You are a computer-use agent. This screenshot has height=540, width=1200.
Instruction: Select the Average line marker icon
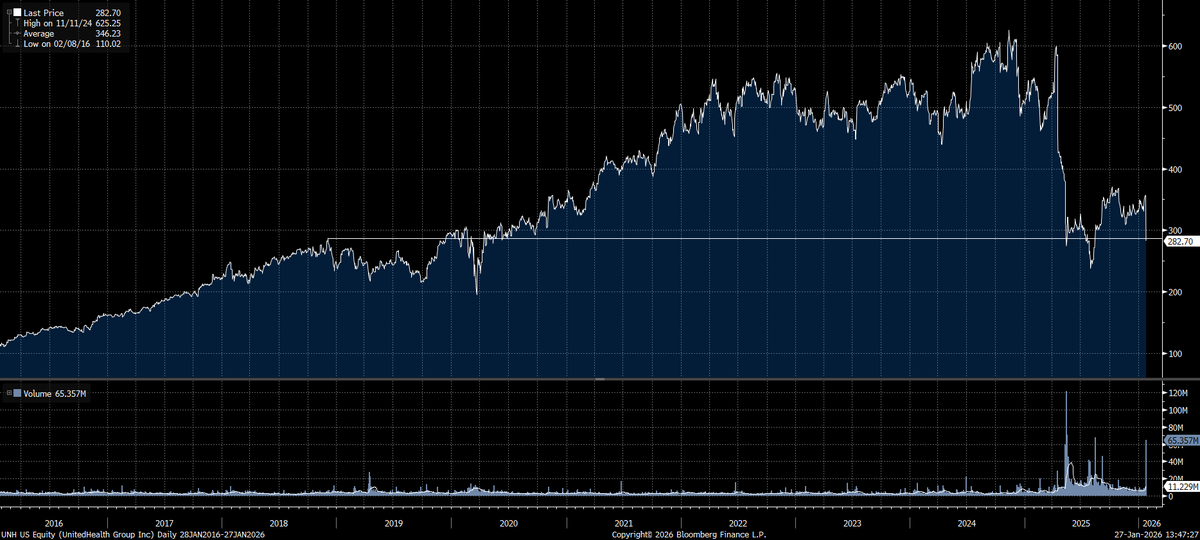click(17, 33)
